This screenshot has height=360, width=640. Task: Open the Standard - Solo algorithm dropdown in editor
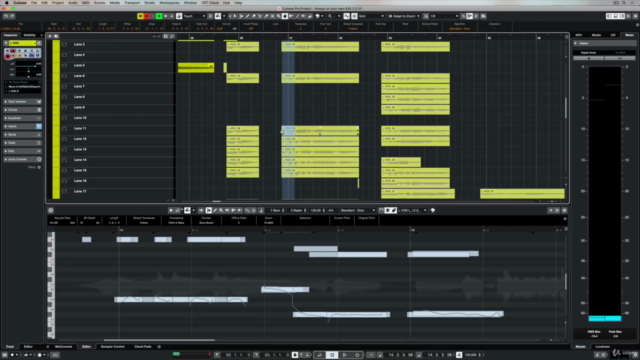coord(358,210)
